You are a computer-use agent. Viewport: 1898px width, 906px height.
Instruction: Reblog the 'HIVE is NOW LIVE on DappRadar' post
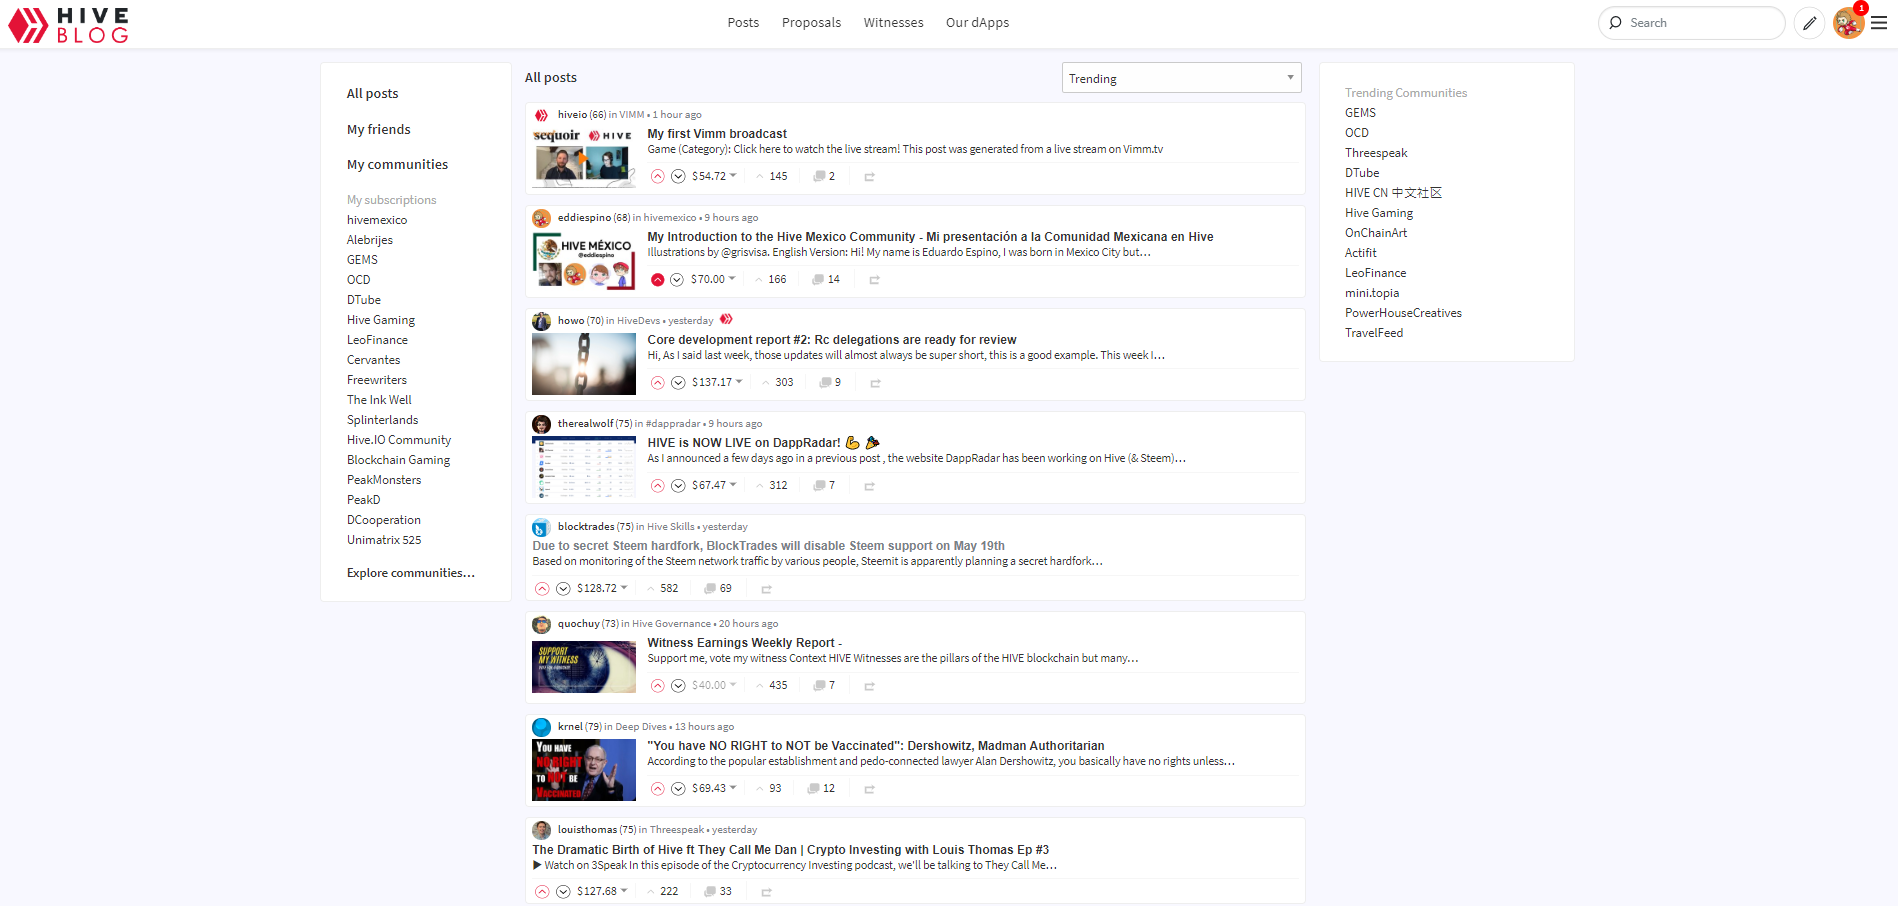[x=869, y=486]
